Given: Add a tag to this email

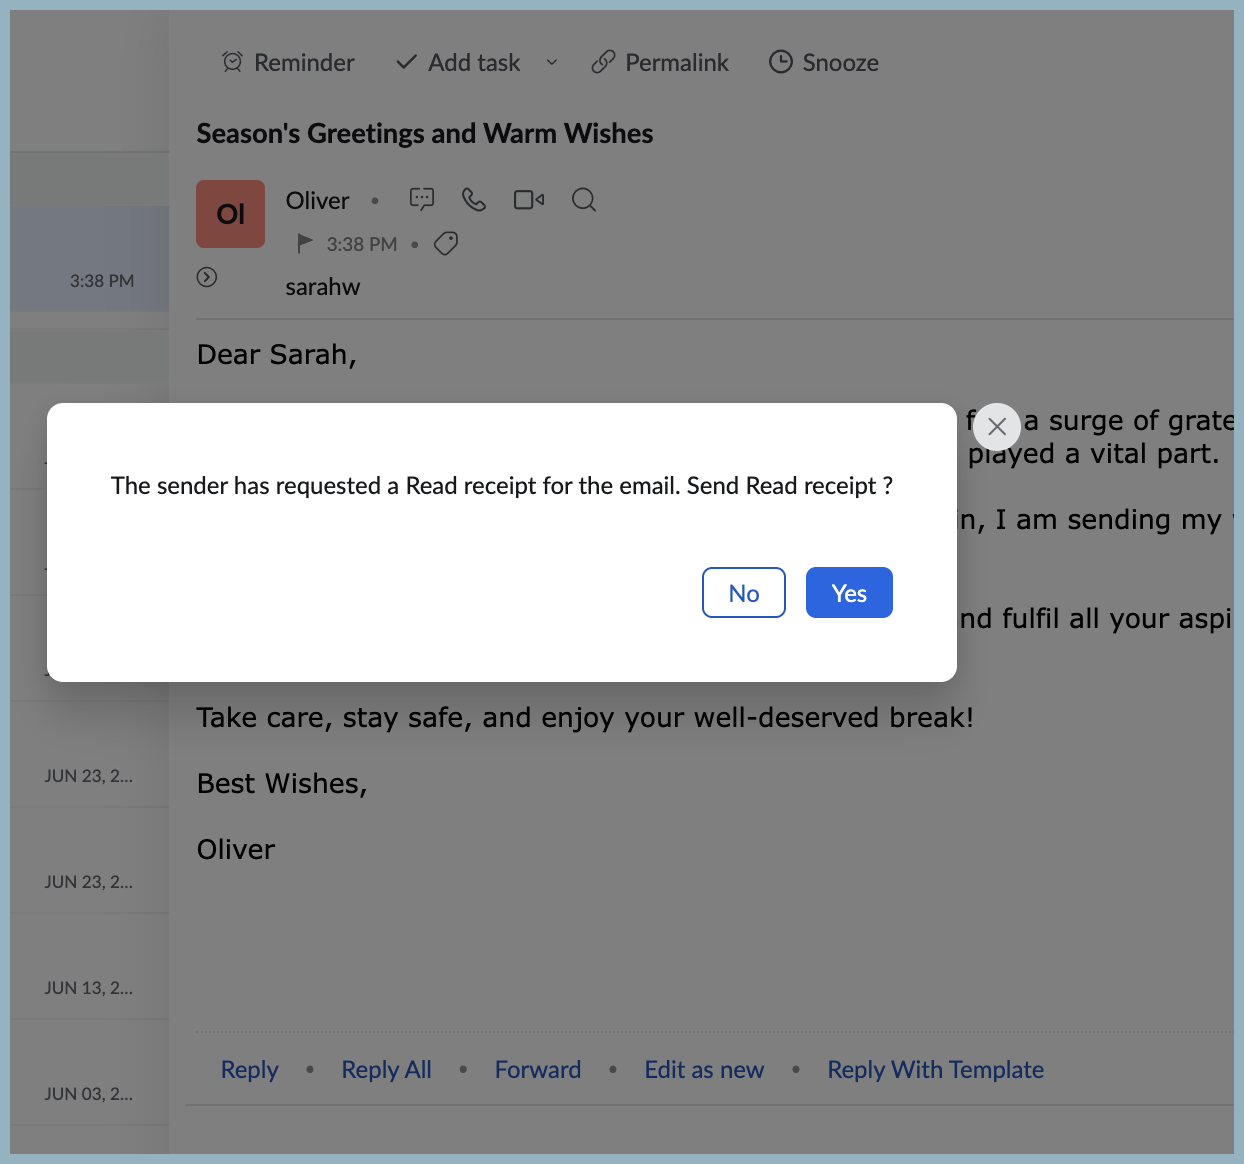Looking at the screenshot, I should click(x=446, y=243).
